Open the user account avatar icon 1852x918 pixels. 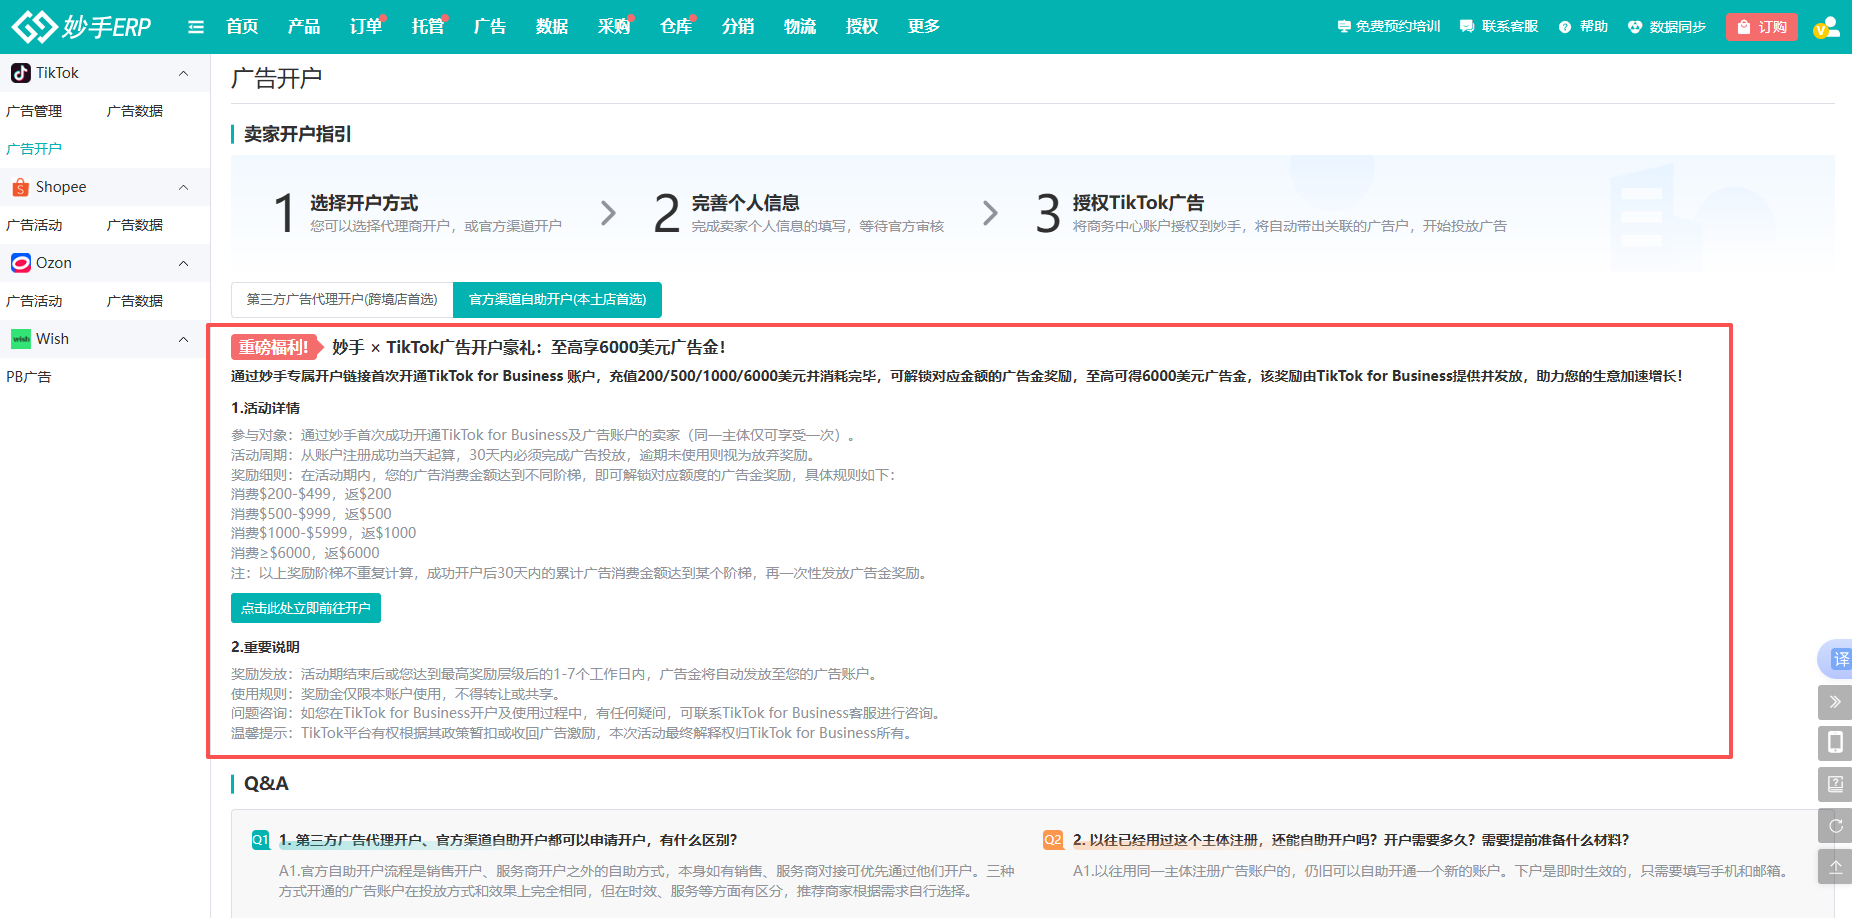pyautogui.click(x=1827, y=27)
